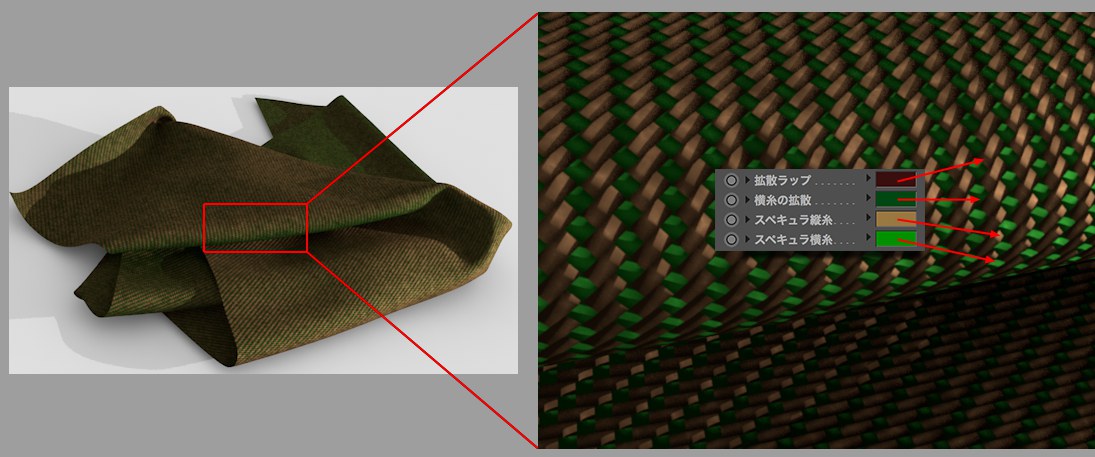The height and width of the screenshot is (457, 1095).
Task: Unfold the スペキュラ横糸 parameter row triangle
Action: [747, 239]
